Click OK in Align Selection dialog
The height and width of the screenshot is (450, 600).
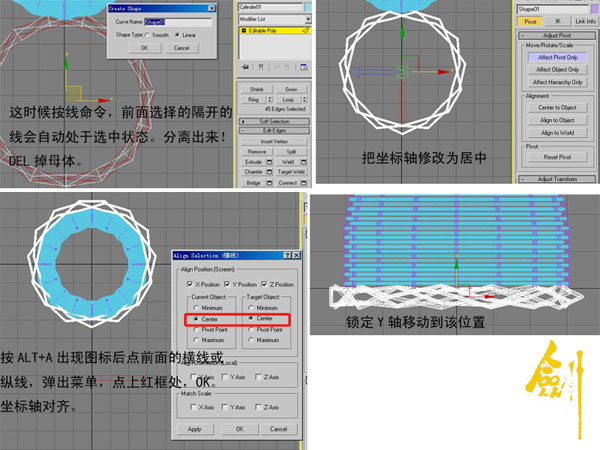click(240, 429)
